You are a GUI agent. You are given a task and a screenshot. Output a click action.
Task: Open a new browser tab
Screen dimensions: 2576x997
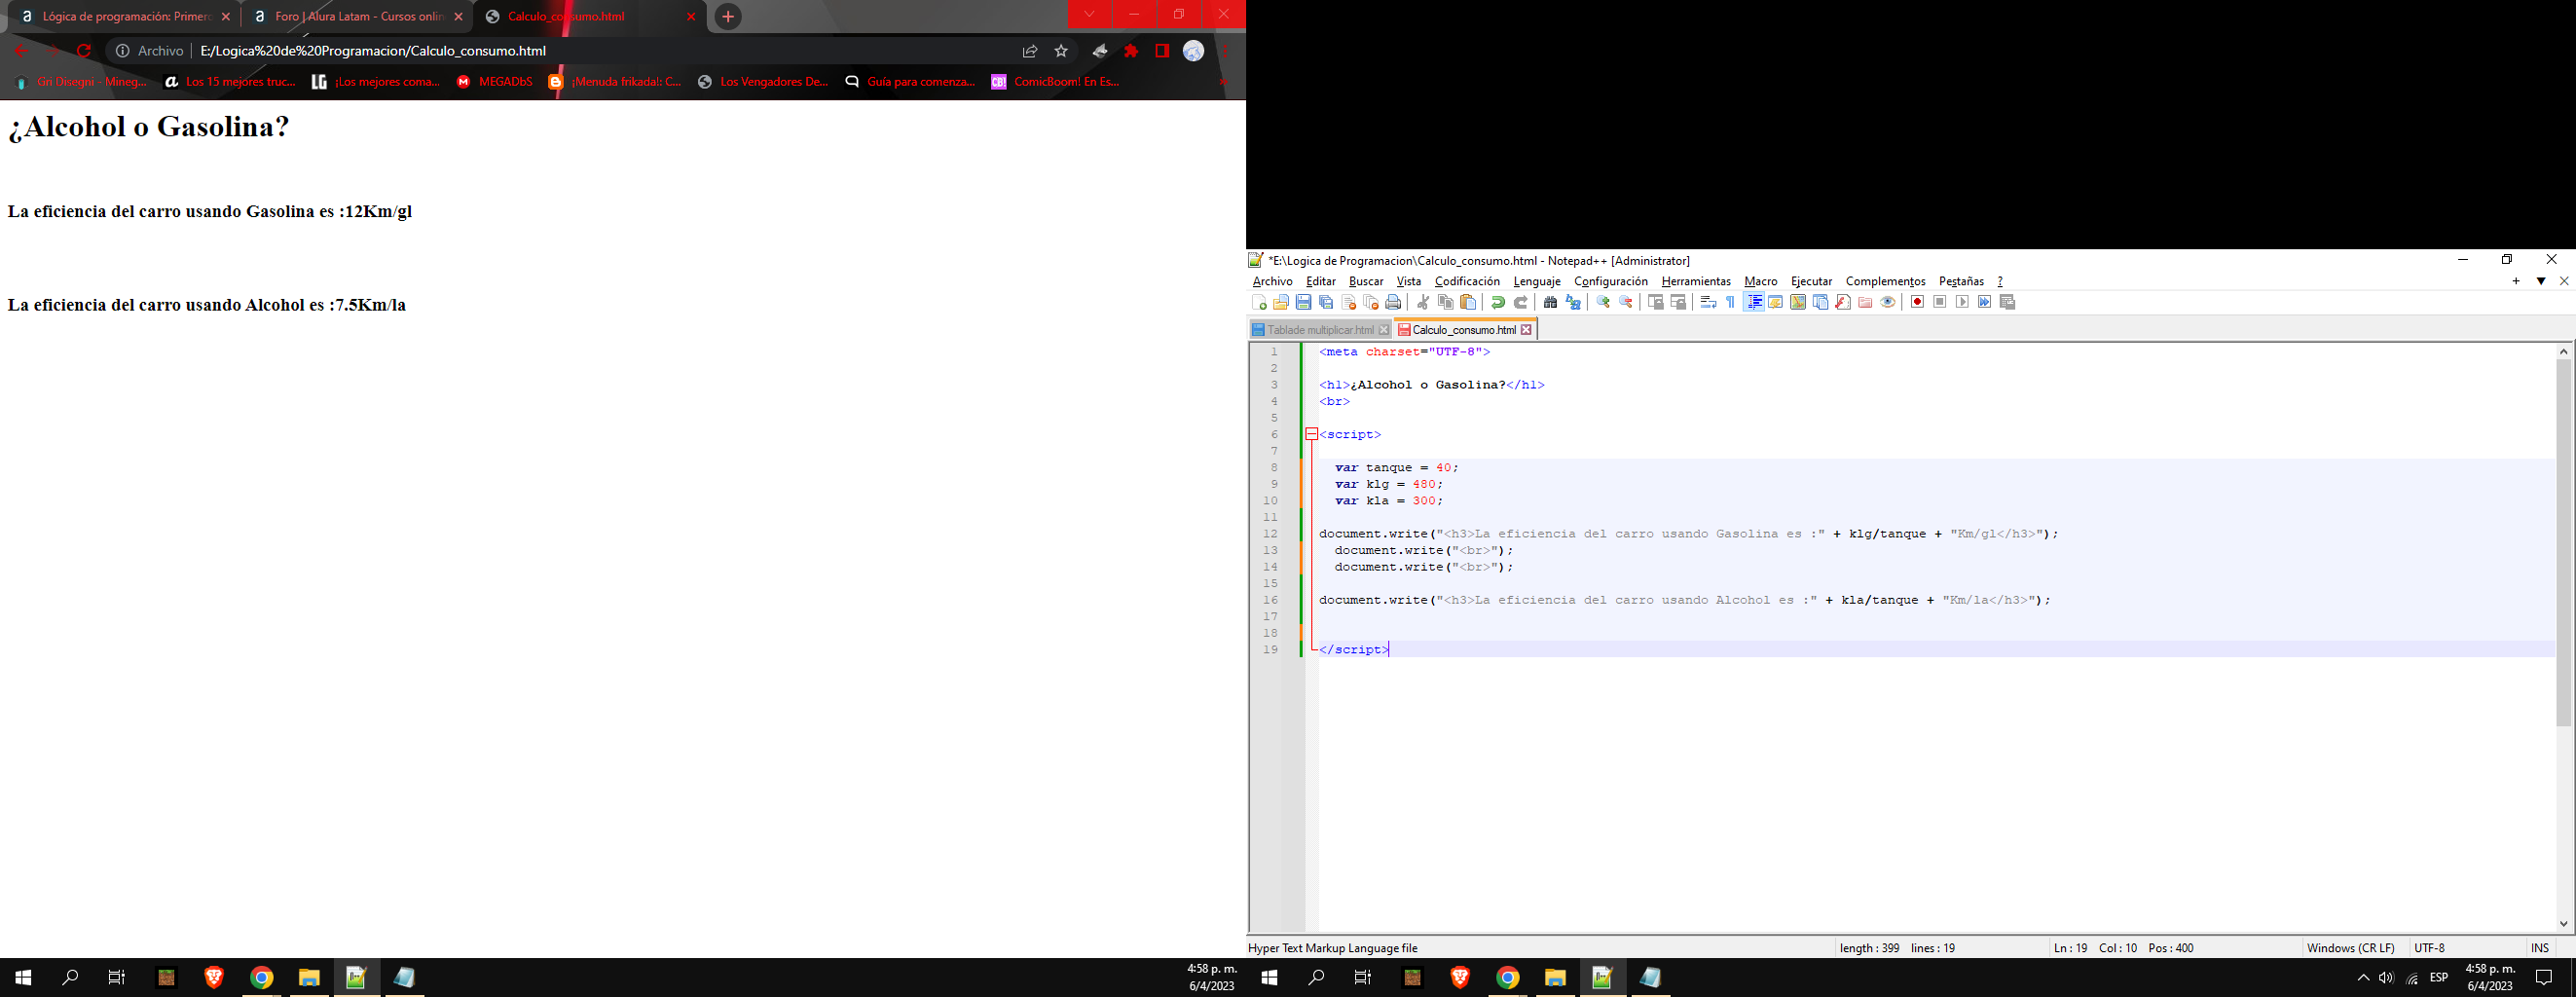pyautogui.click(x=728, y=16)
